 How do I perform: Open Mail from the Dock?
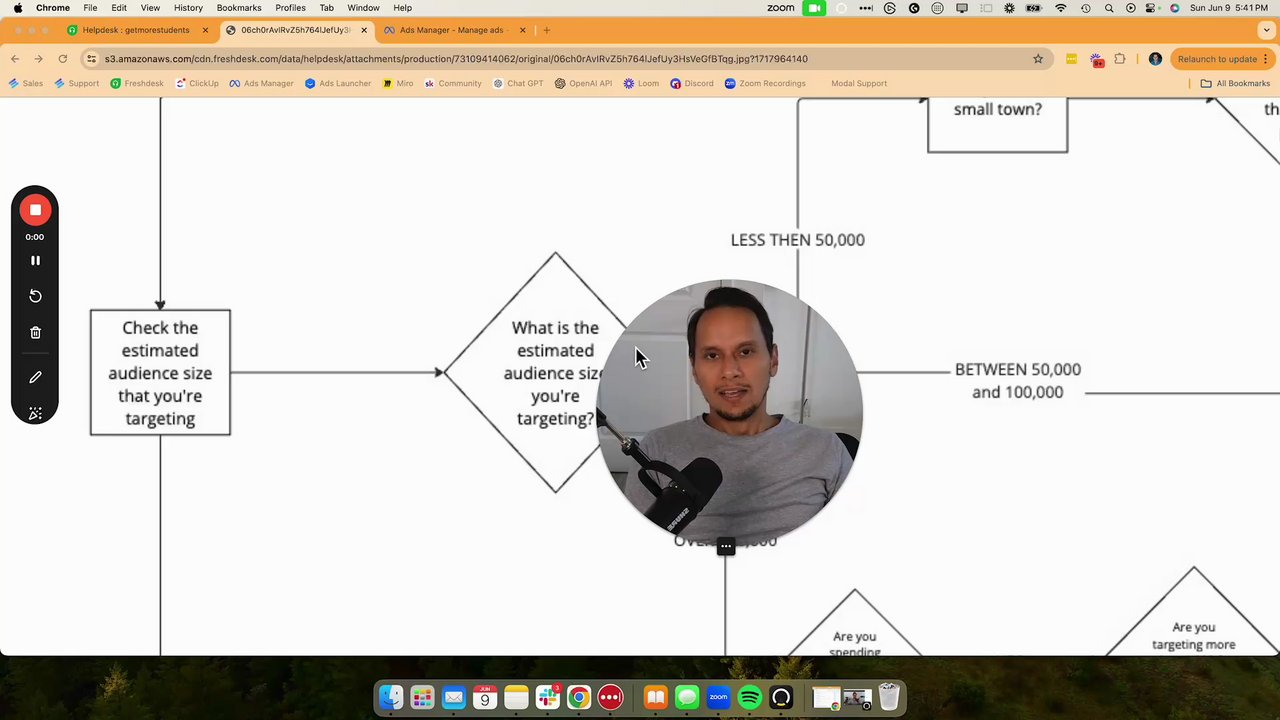click(x=453, y=697)
